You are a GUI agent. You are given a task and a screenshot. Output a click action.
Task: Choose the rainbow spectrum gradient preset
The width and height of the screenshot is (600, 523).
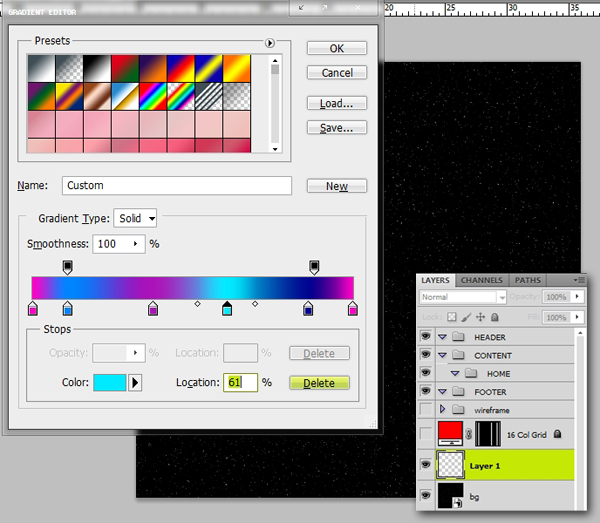(153, 96)
